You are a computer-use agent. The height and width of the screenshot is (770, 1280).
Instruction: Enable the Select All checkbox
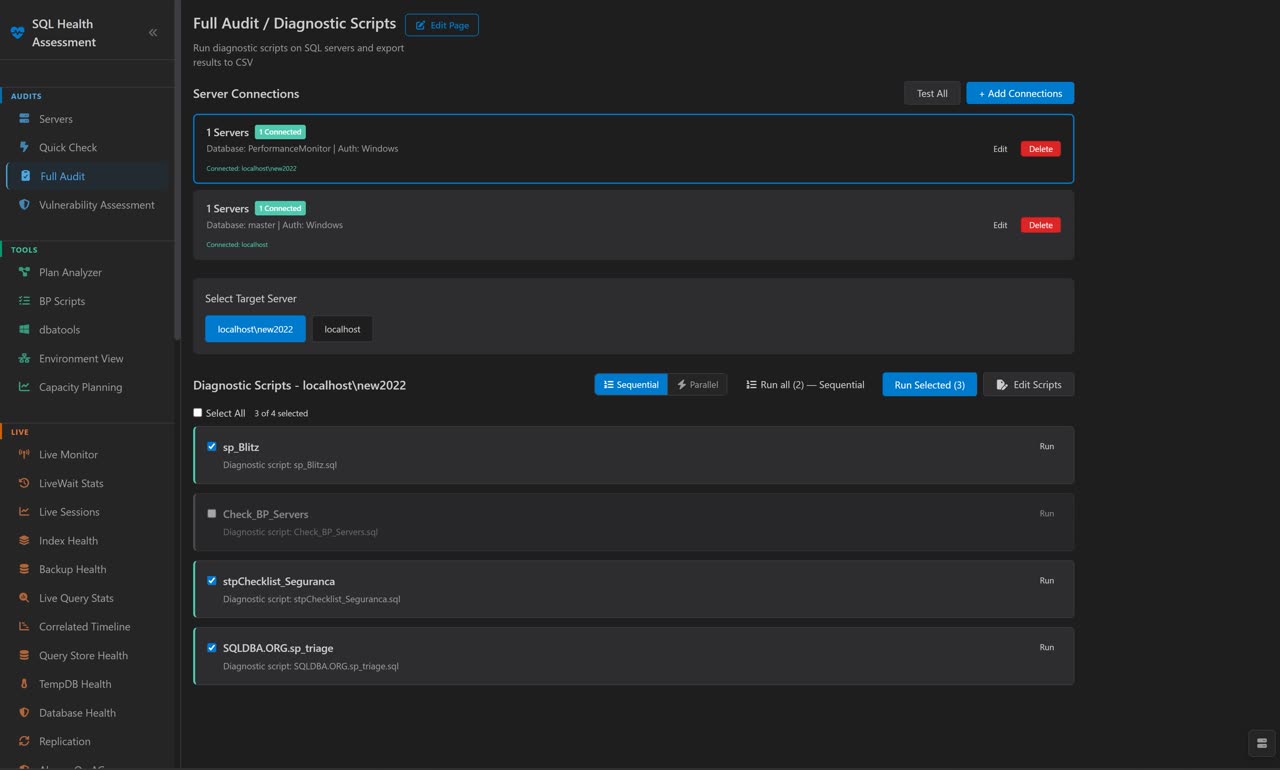(197, 412)
